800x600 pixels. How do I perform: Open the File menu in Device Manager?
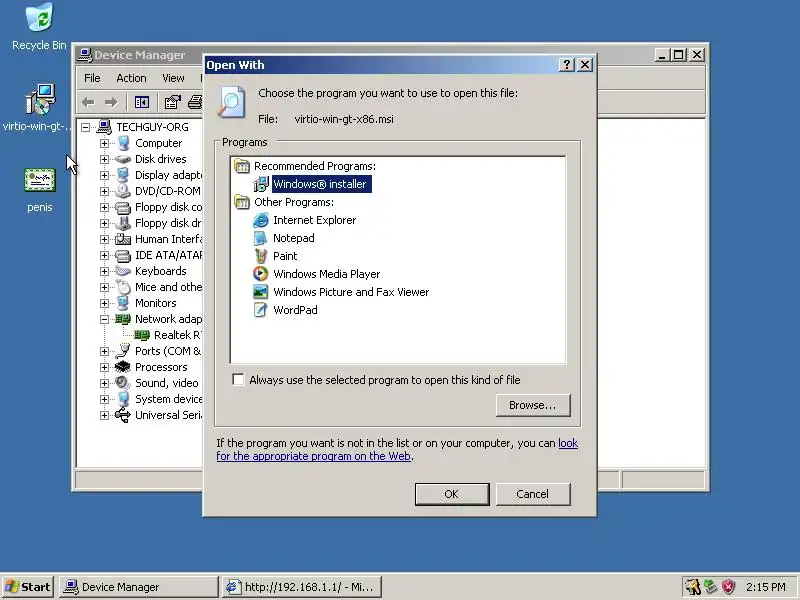pyautogui.click(x=92, y=78)
